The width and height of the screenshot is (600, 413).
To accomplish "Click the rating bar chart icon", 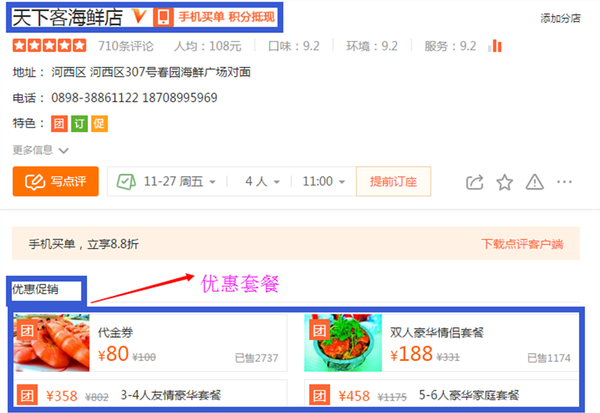I will coord(495,46).
